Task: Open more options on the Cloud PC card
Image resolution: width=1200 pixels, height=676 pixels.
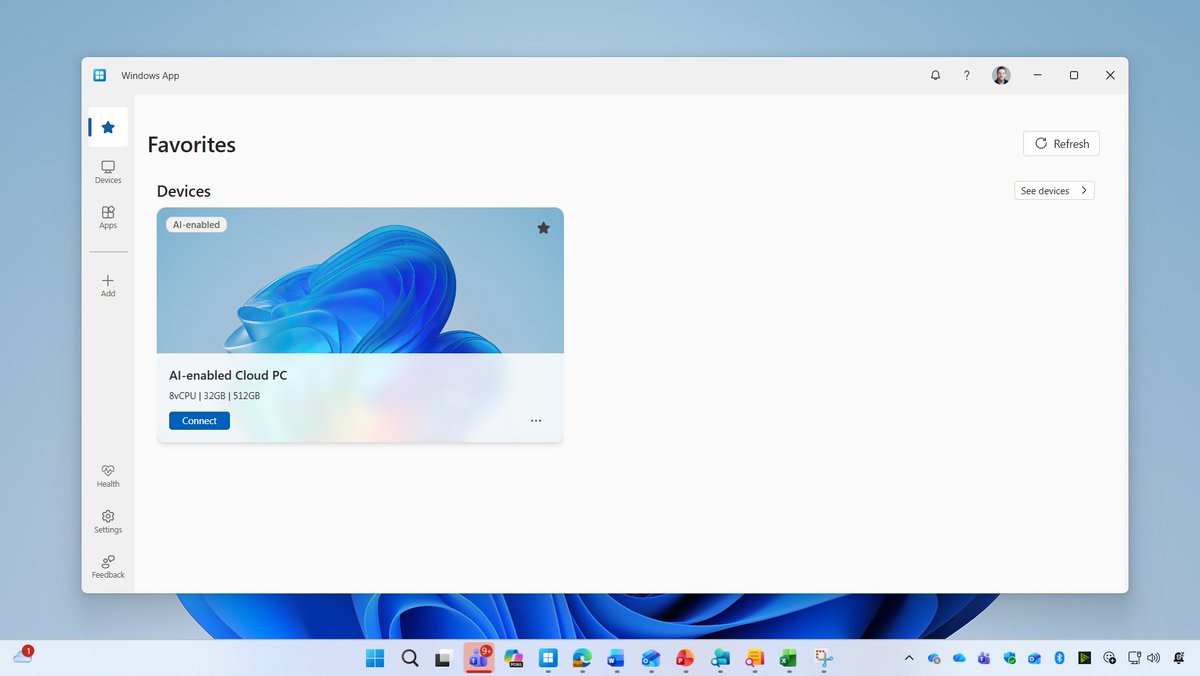Action: point(536,421)
